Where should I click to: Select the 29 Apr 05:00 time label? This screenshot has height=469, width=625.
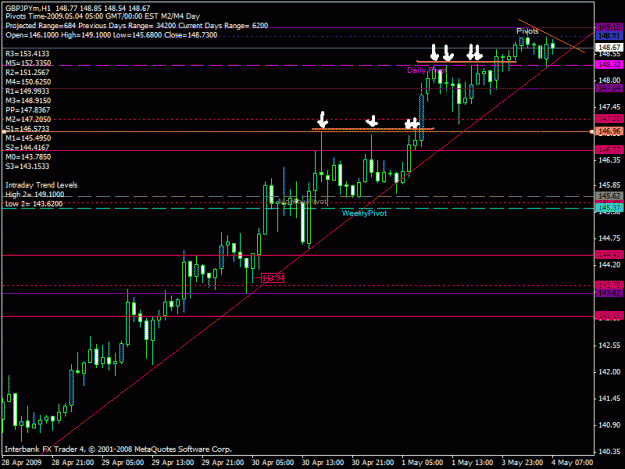pos(122,463)
